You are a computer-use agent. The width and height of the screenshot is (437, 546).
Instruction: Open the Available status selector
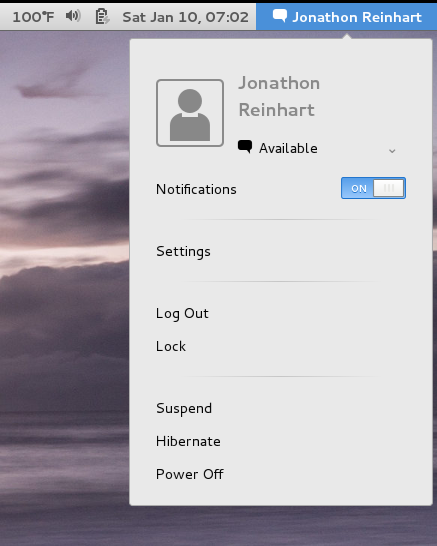tap(317, 148)
